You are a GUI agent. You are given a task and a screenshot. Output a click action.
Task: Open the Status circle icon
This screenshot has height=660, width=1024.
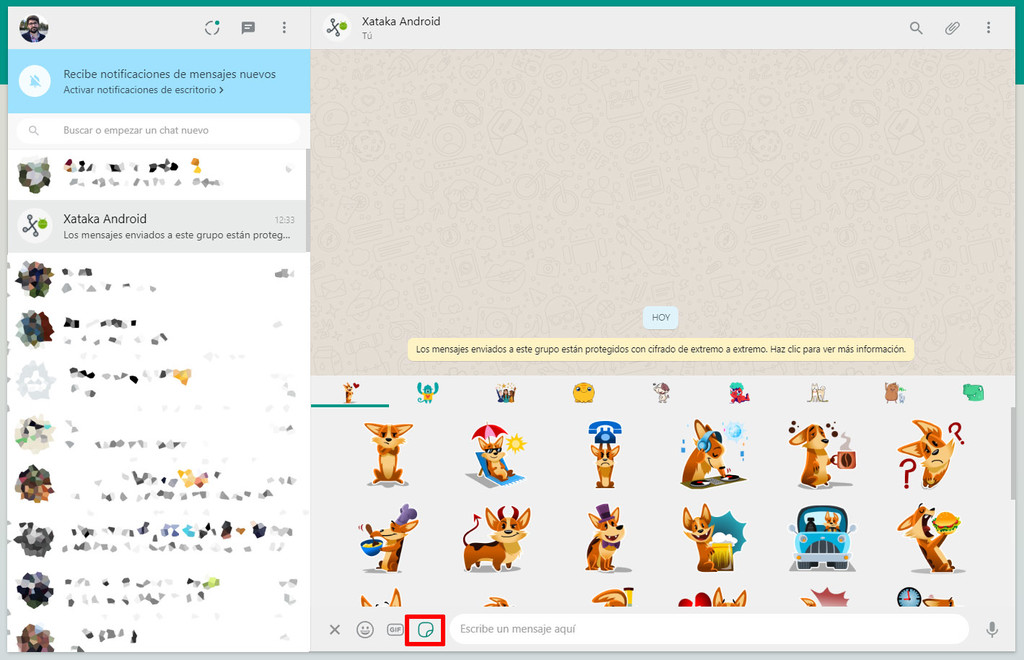tap(211, 28)
